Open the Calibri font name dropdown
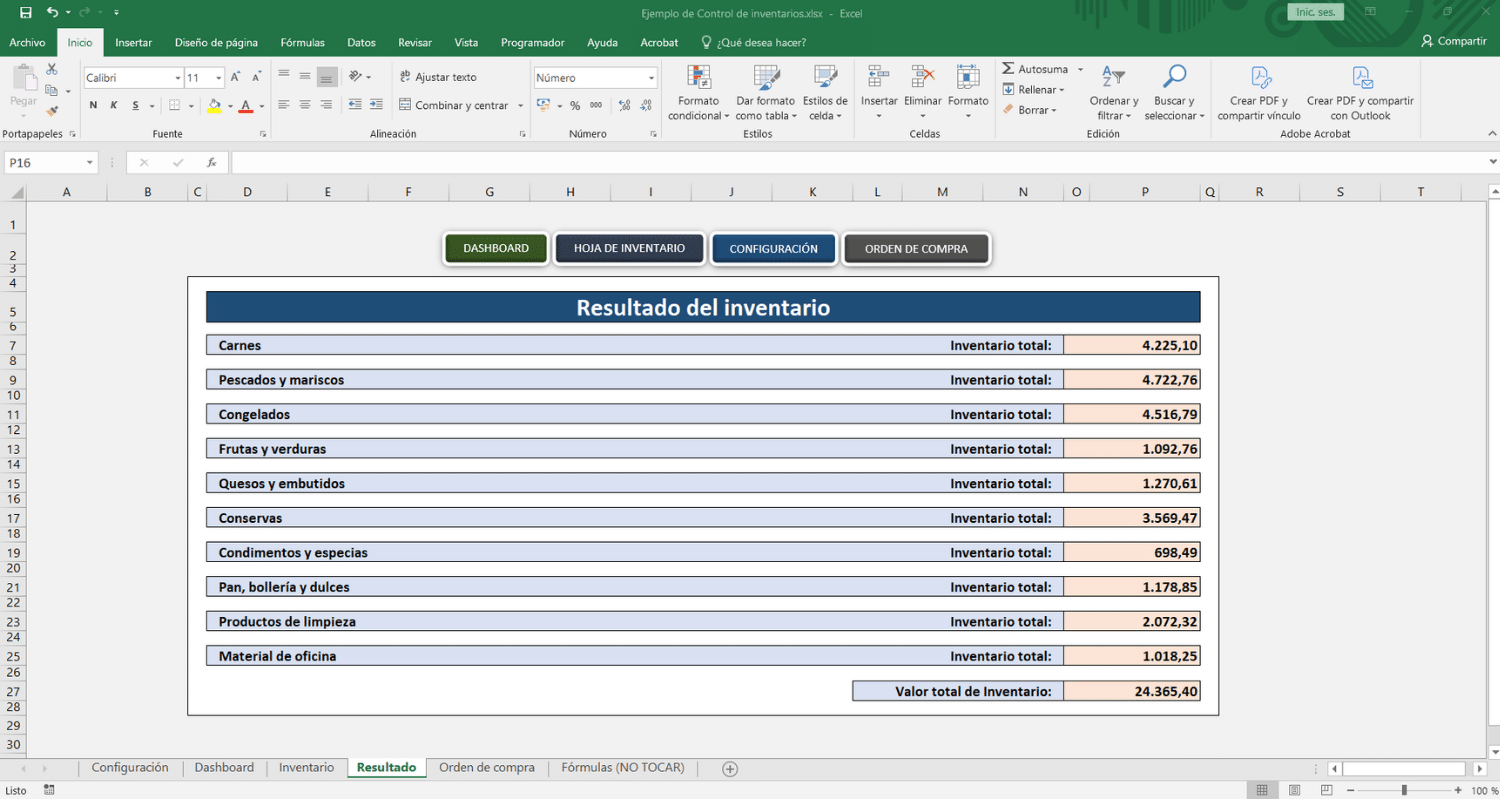Image resolution: width=1500 pixels, height=799 pixels. (x=177, y=77)
